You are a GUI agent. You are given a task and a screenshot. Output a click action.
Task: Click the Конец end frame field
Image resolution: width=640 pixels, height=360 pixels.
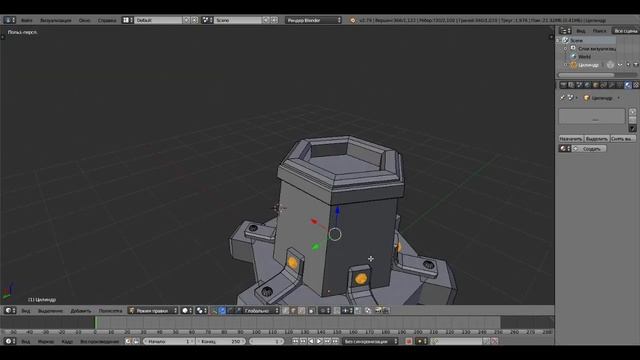coord(221,341)
